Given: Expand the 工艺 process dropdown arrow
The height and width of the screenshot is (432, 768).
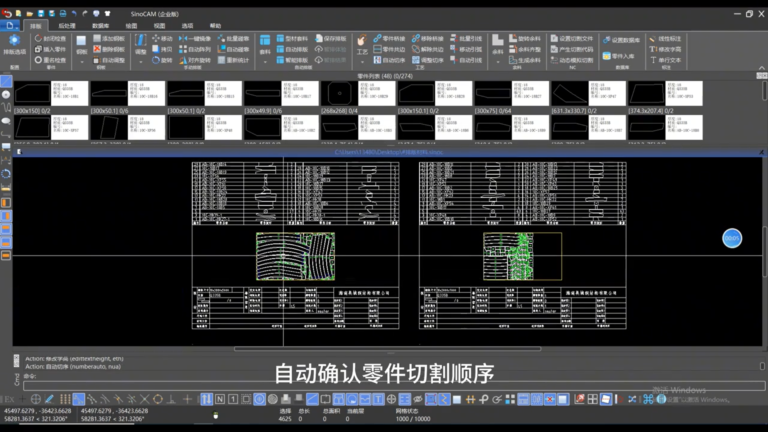Looking at the screenshot, I should coord(362,62).
